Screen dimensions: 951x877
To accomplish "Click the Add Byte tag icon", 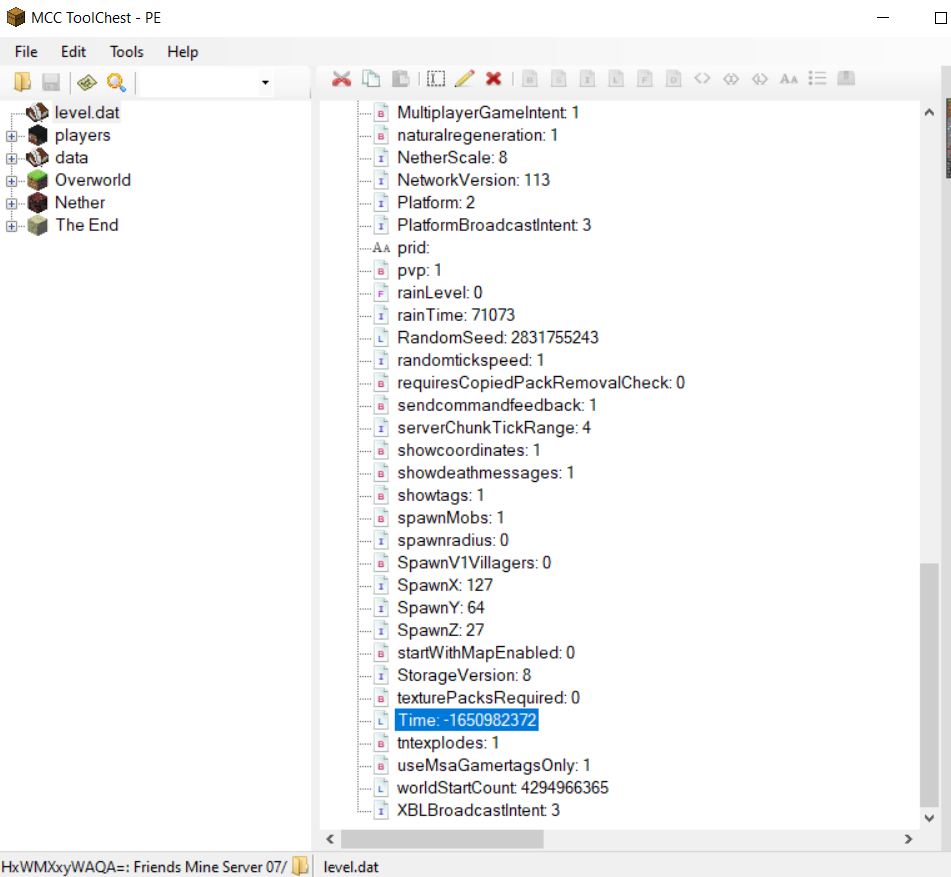I will (x=530, y=78).
